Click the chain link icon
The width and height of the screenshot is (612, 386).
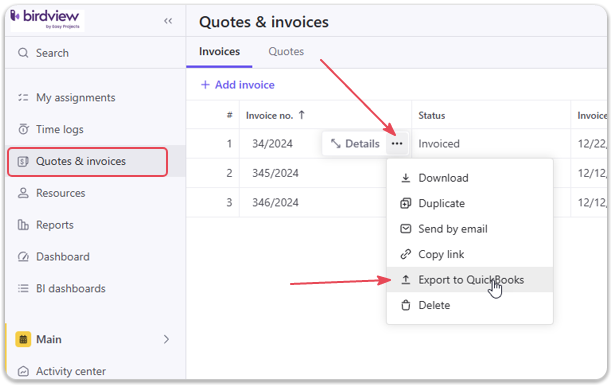pos(406,254)
